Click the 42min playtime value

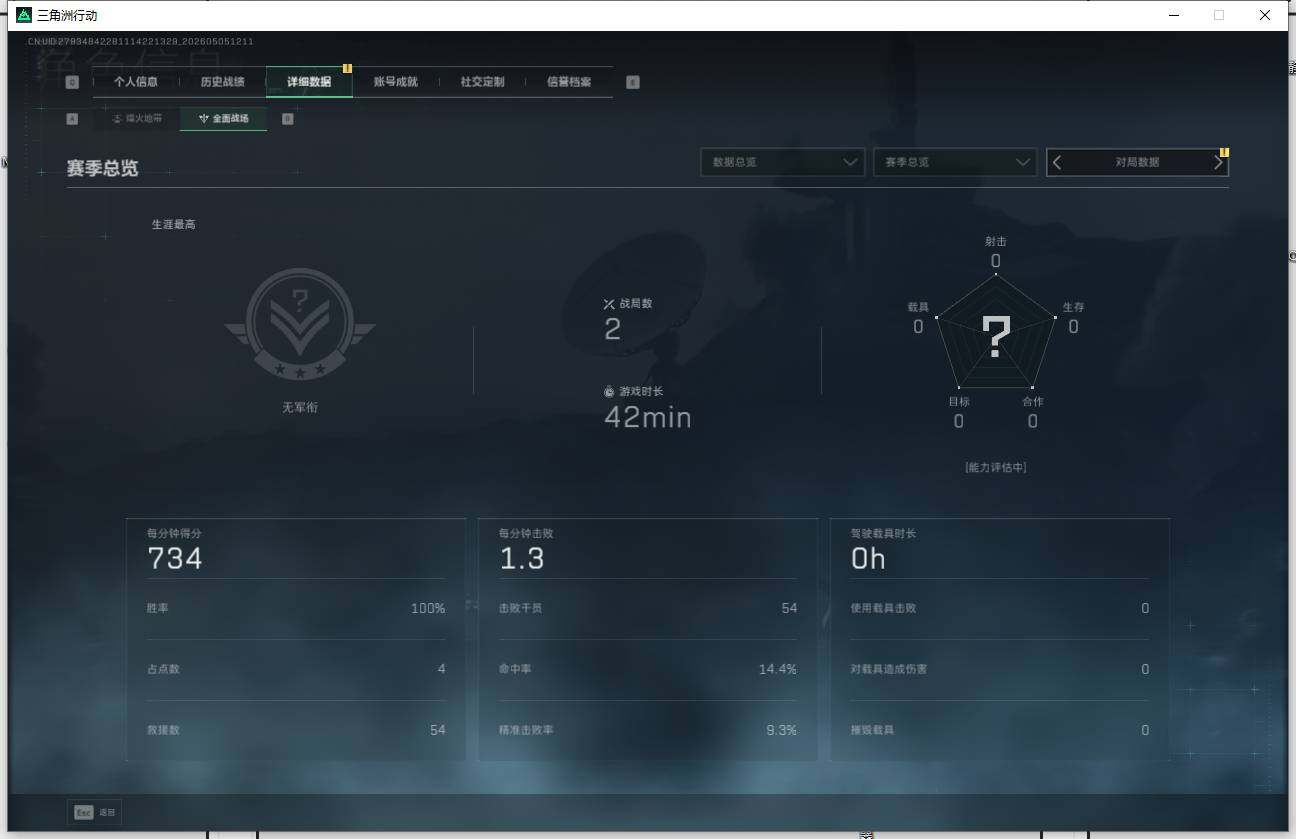[x=648, y=417]
